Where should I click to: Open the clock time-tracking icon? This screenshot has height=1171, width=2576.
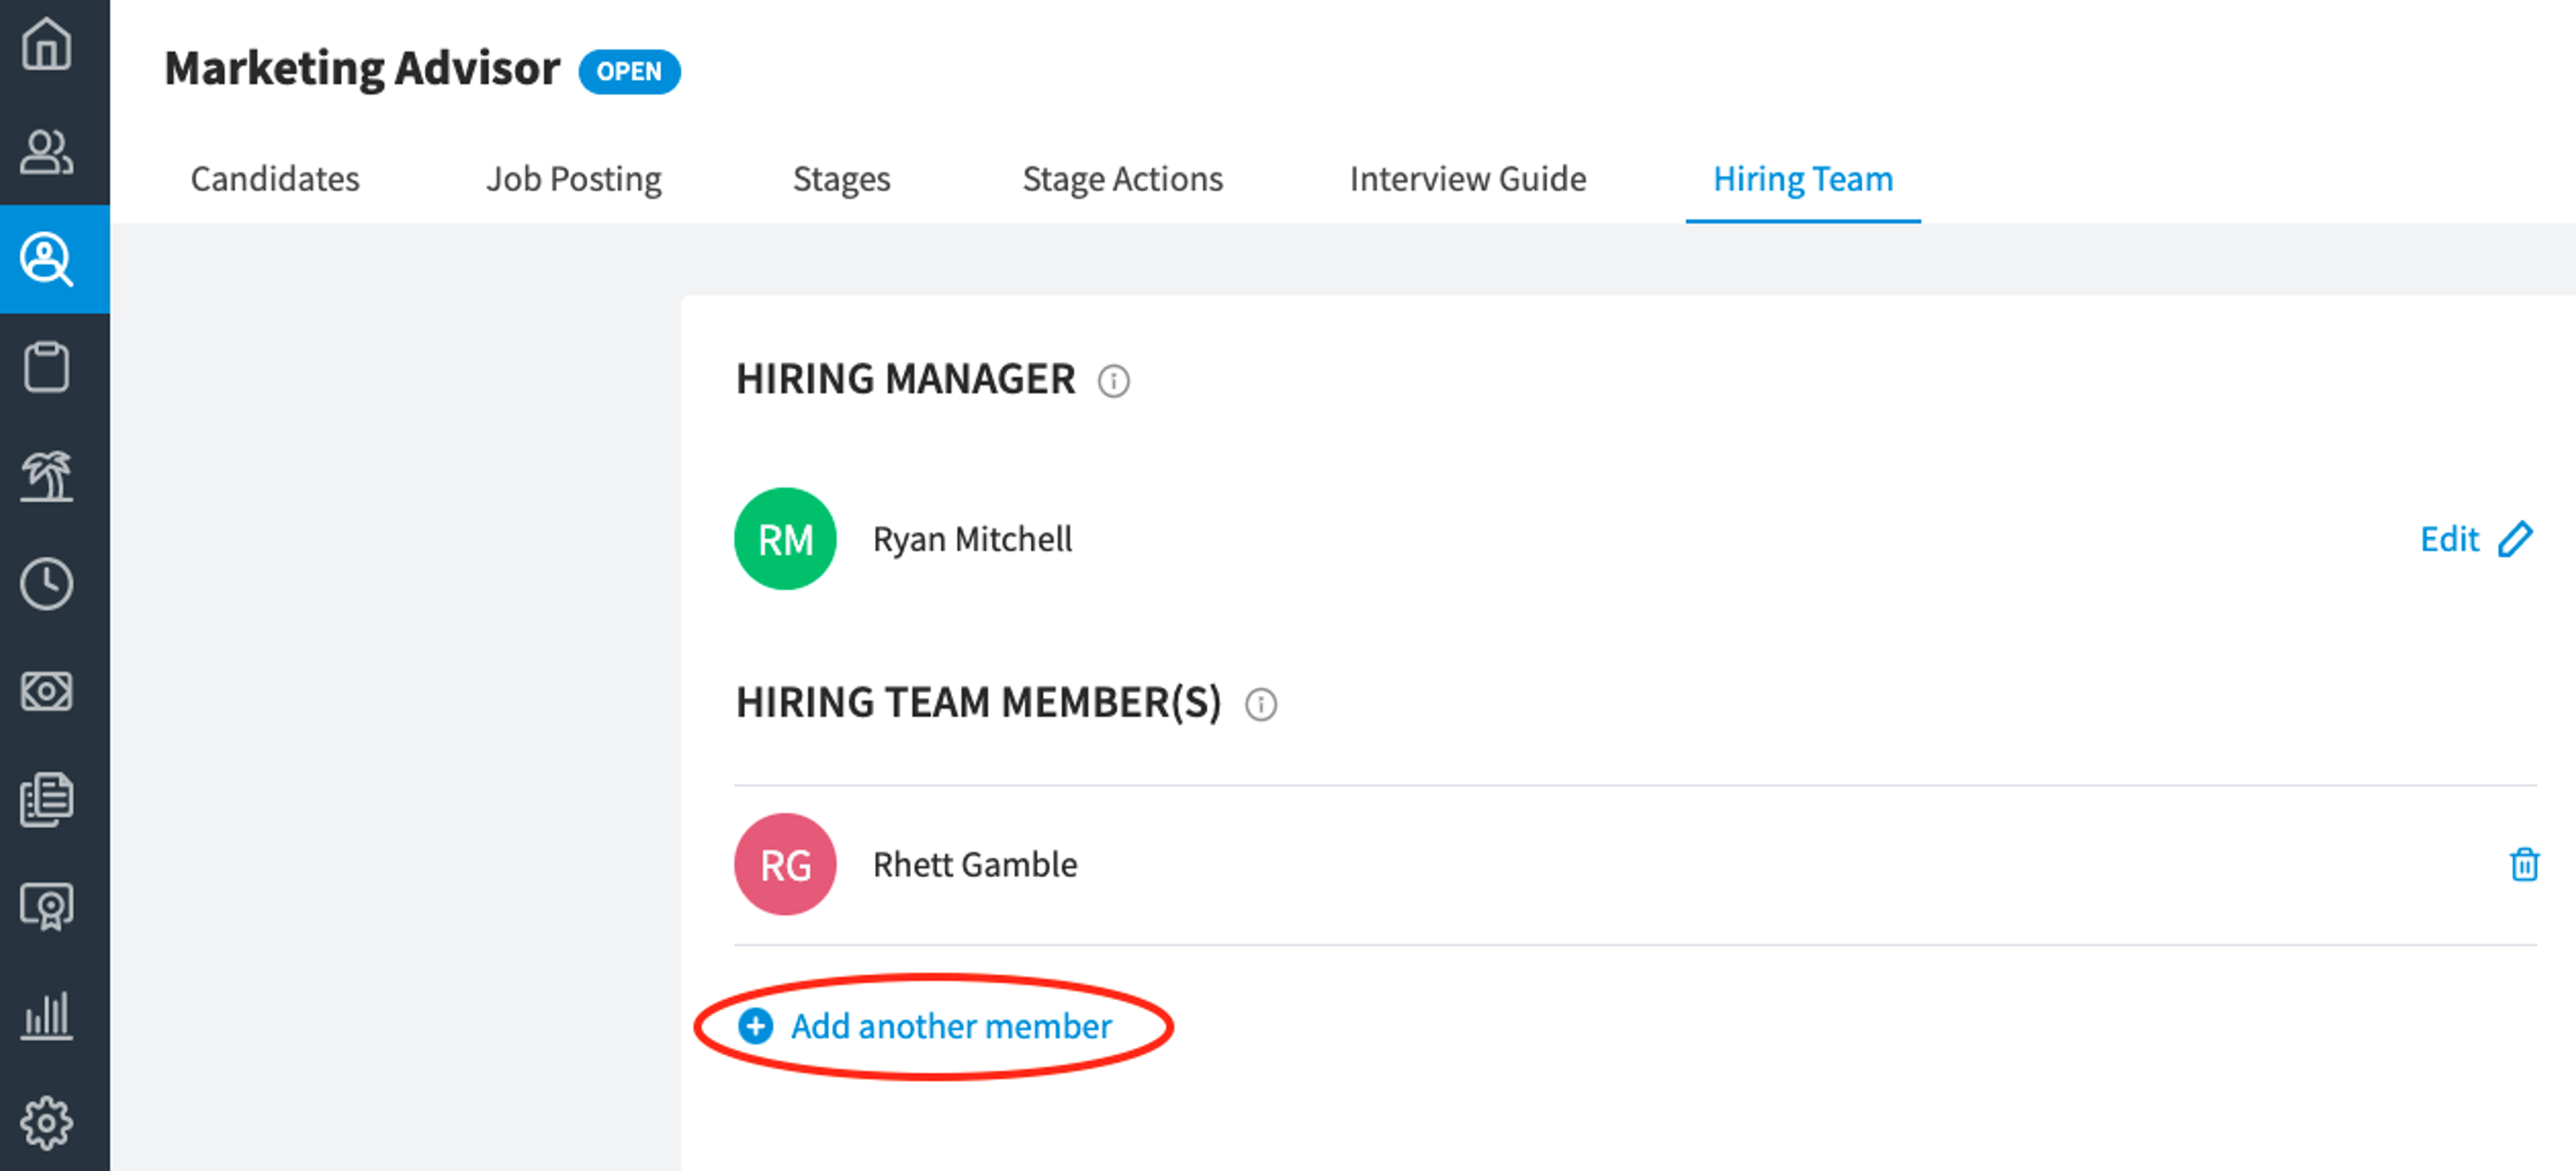(x=46, y=583)
